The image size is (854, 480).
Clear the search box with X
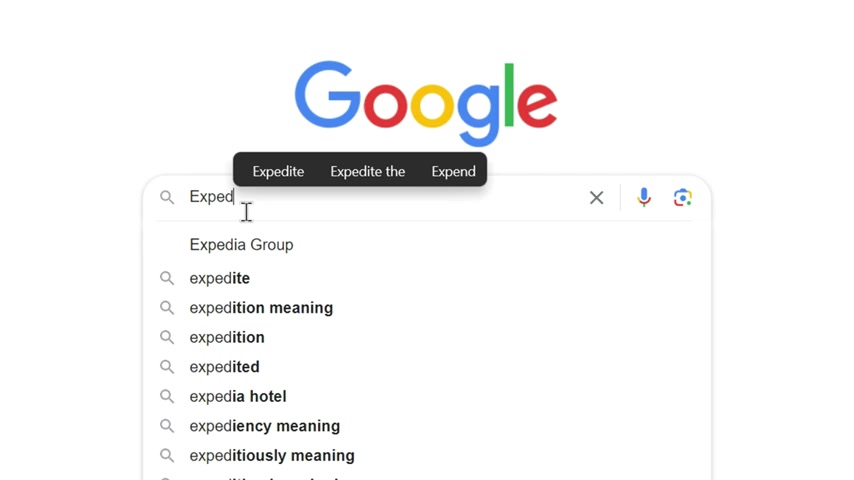pos(596,197)
